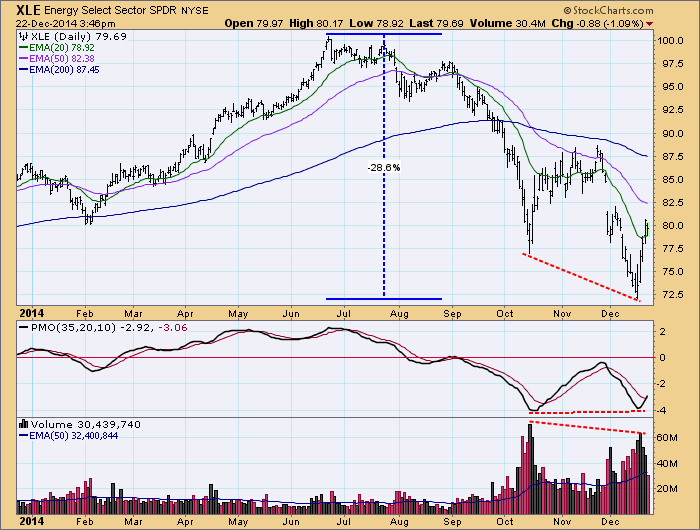This screenshot has width=700, height=530.
Task: Click the 72.5 price axis label
Action: point(671,295)
